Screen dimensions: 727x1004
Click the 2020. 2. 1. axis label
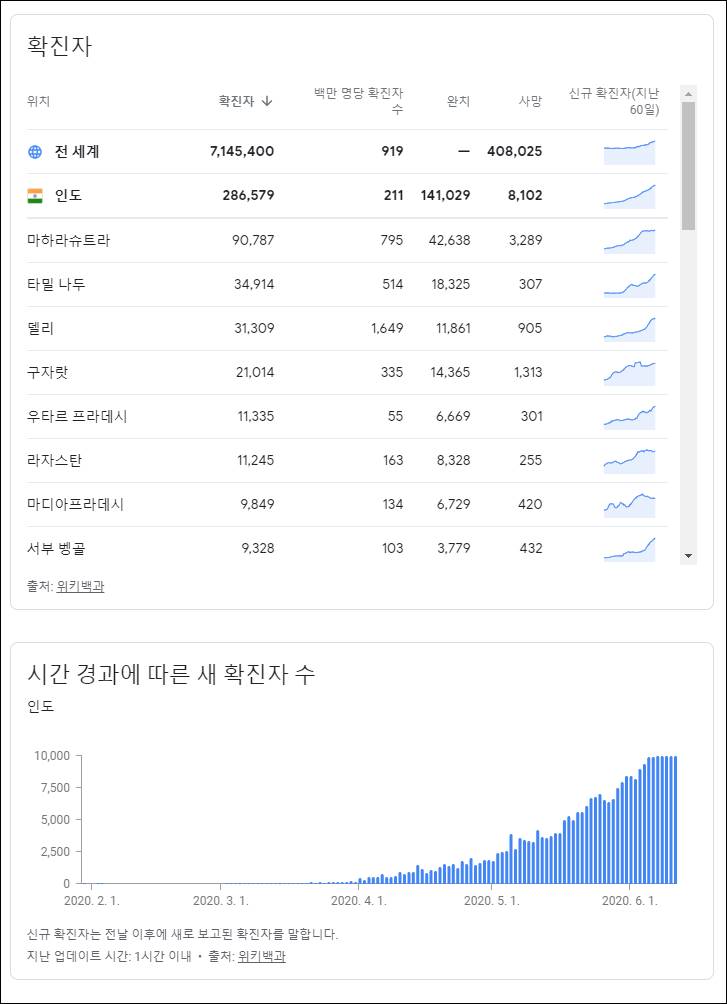pos(92,901)
